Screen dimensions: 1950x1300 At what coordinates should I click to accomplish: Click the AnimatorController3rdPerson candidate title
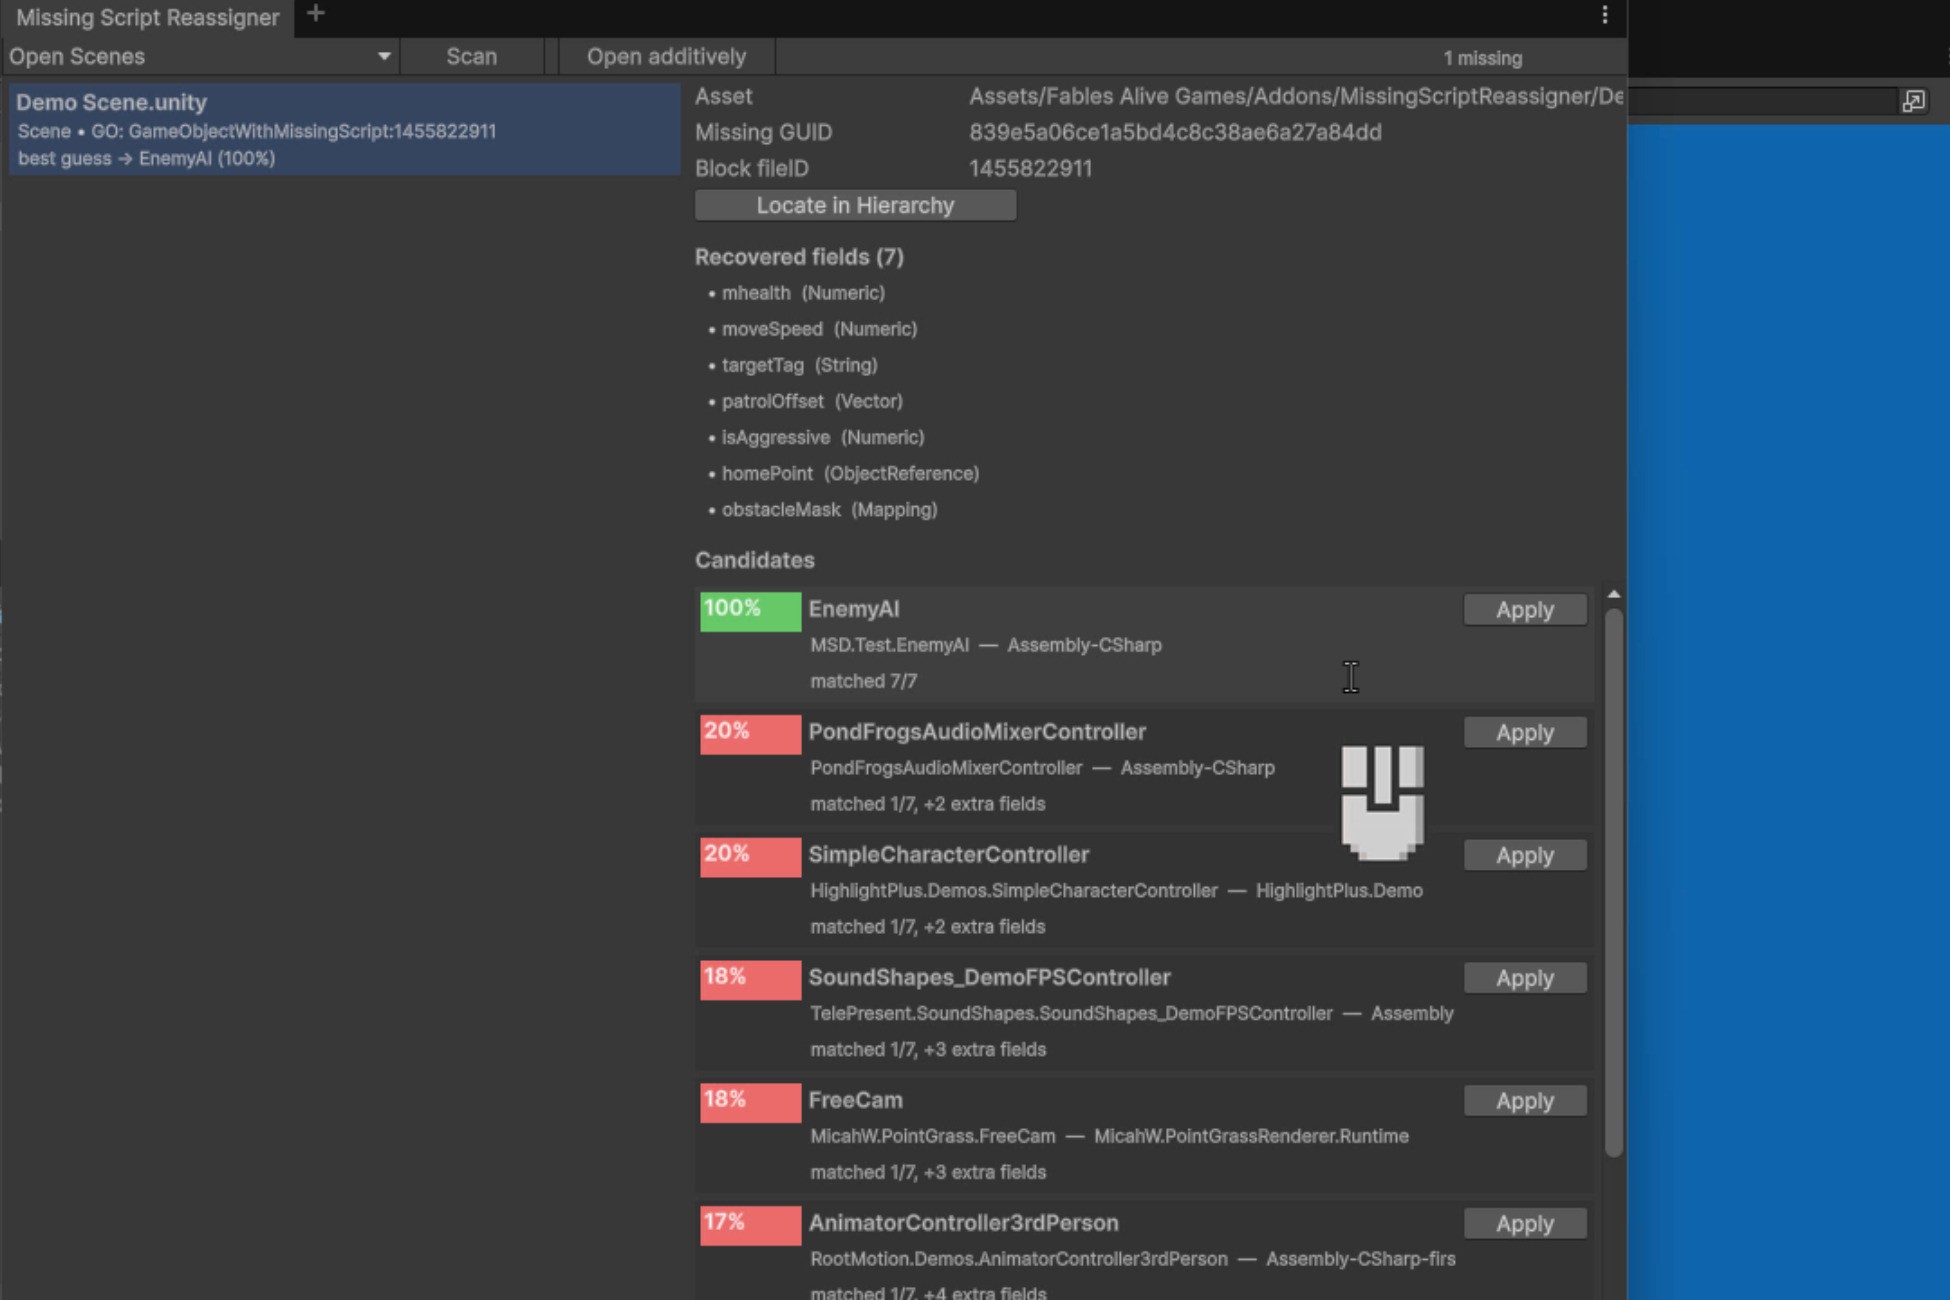pyautogui.click(x=963, y=1222)
